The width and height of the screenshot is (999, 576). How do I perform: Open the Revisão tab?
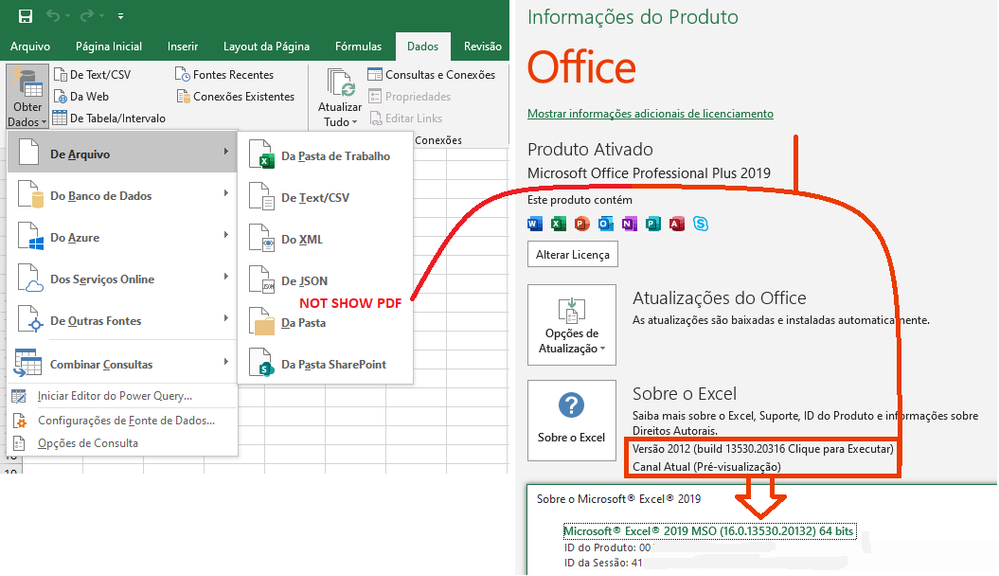click(483, 47)
